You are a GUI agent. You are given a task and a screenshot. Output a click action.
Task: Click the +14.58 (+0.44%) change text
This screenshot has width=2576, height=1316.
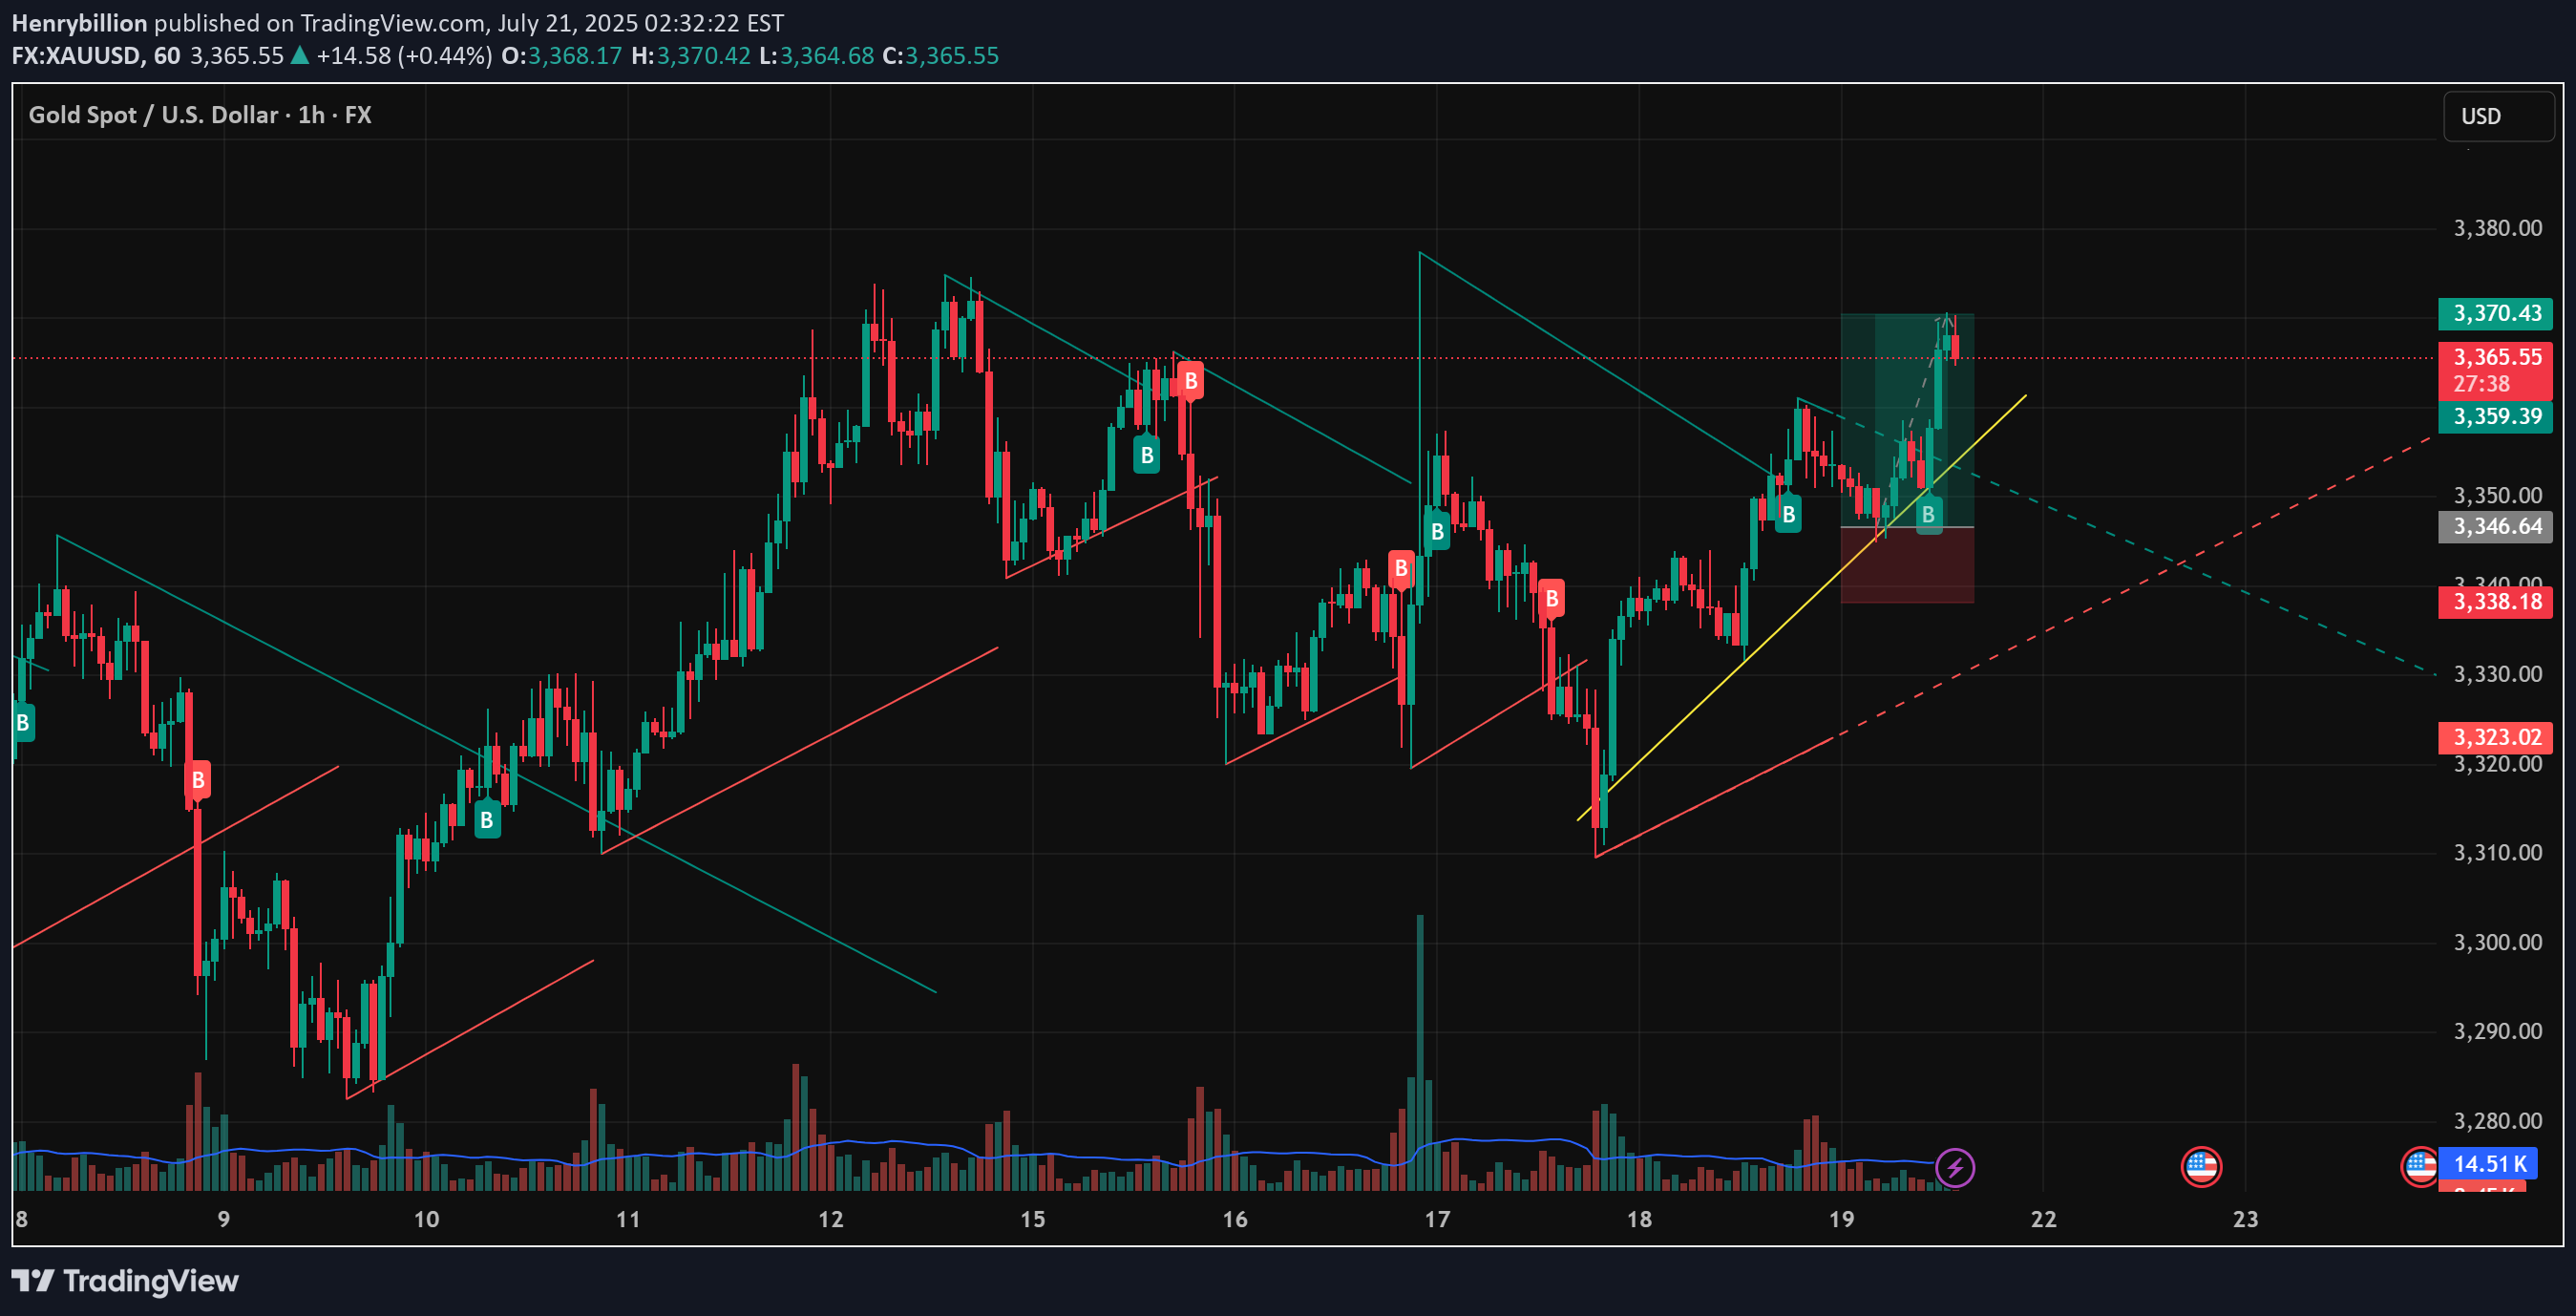click(x=404, y=56)
